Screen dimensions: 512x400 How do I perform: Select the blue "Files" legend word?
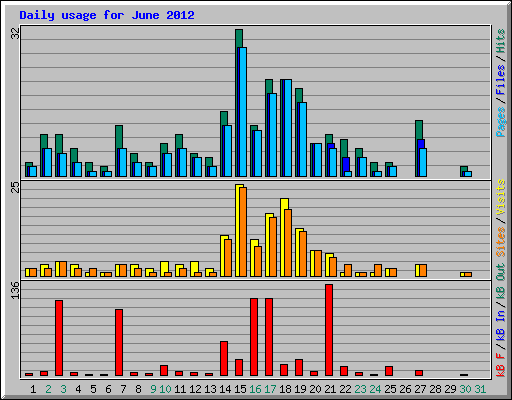click(501, 80)
